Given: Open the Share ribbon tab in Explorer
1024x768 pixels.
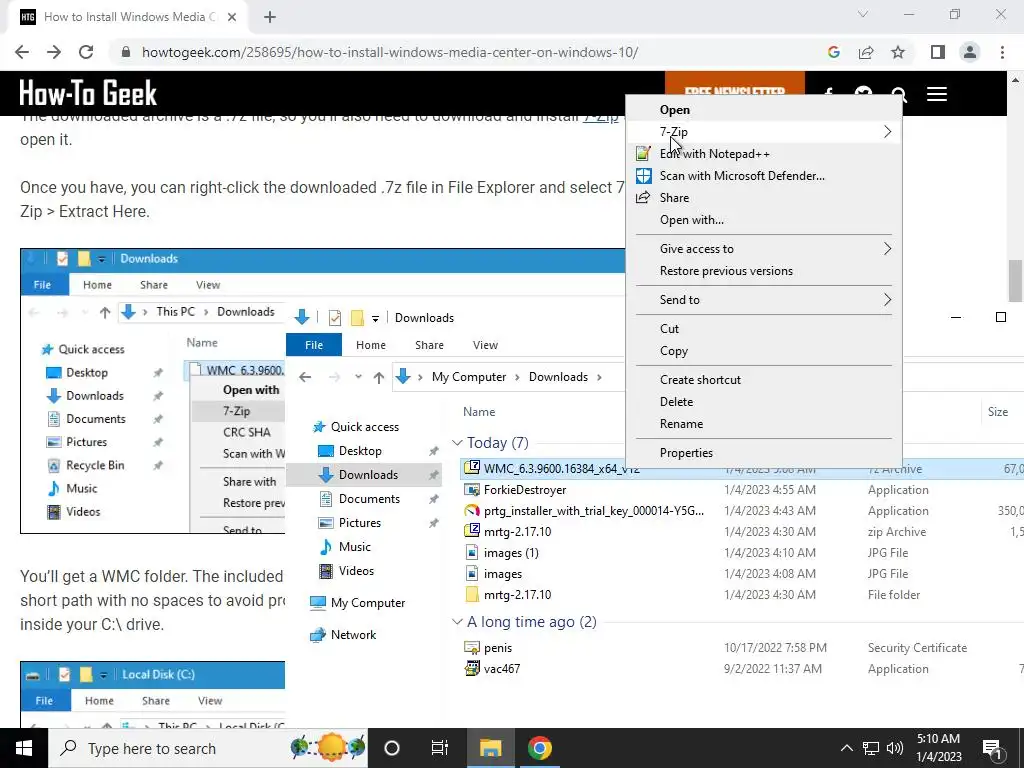Looking at the screenshot, I should pyautogui.click(x=429, y=345).
